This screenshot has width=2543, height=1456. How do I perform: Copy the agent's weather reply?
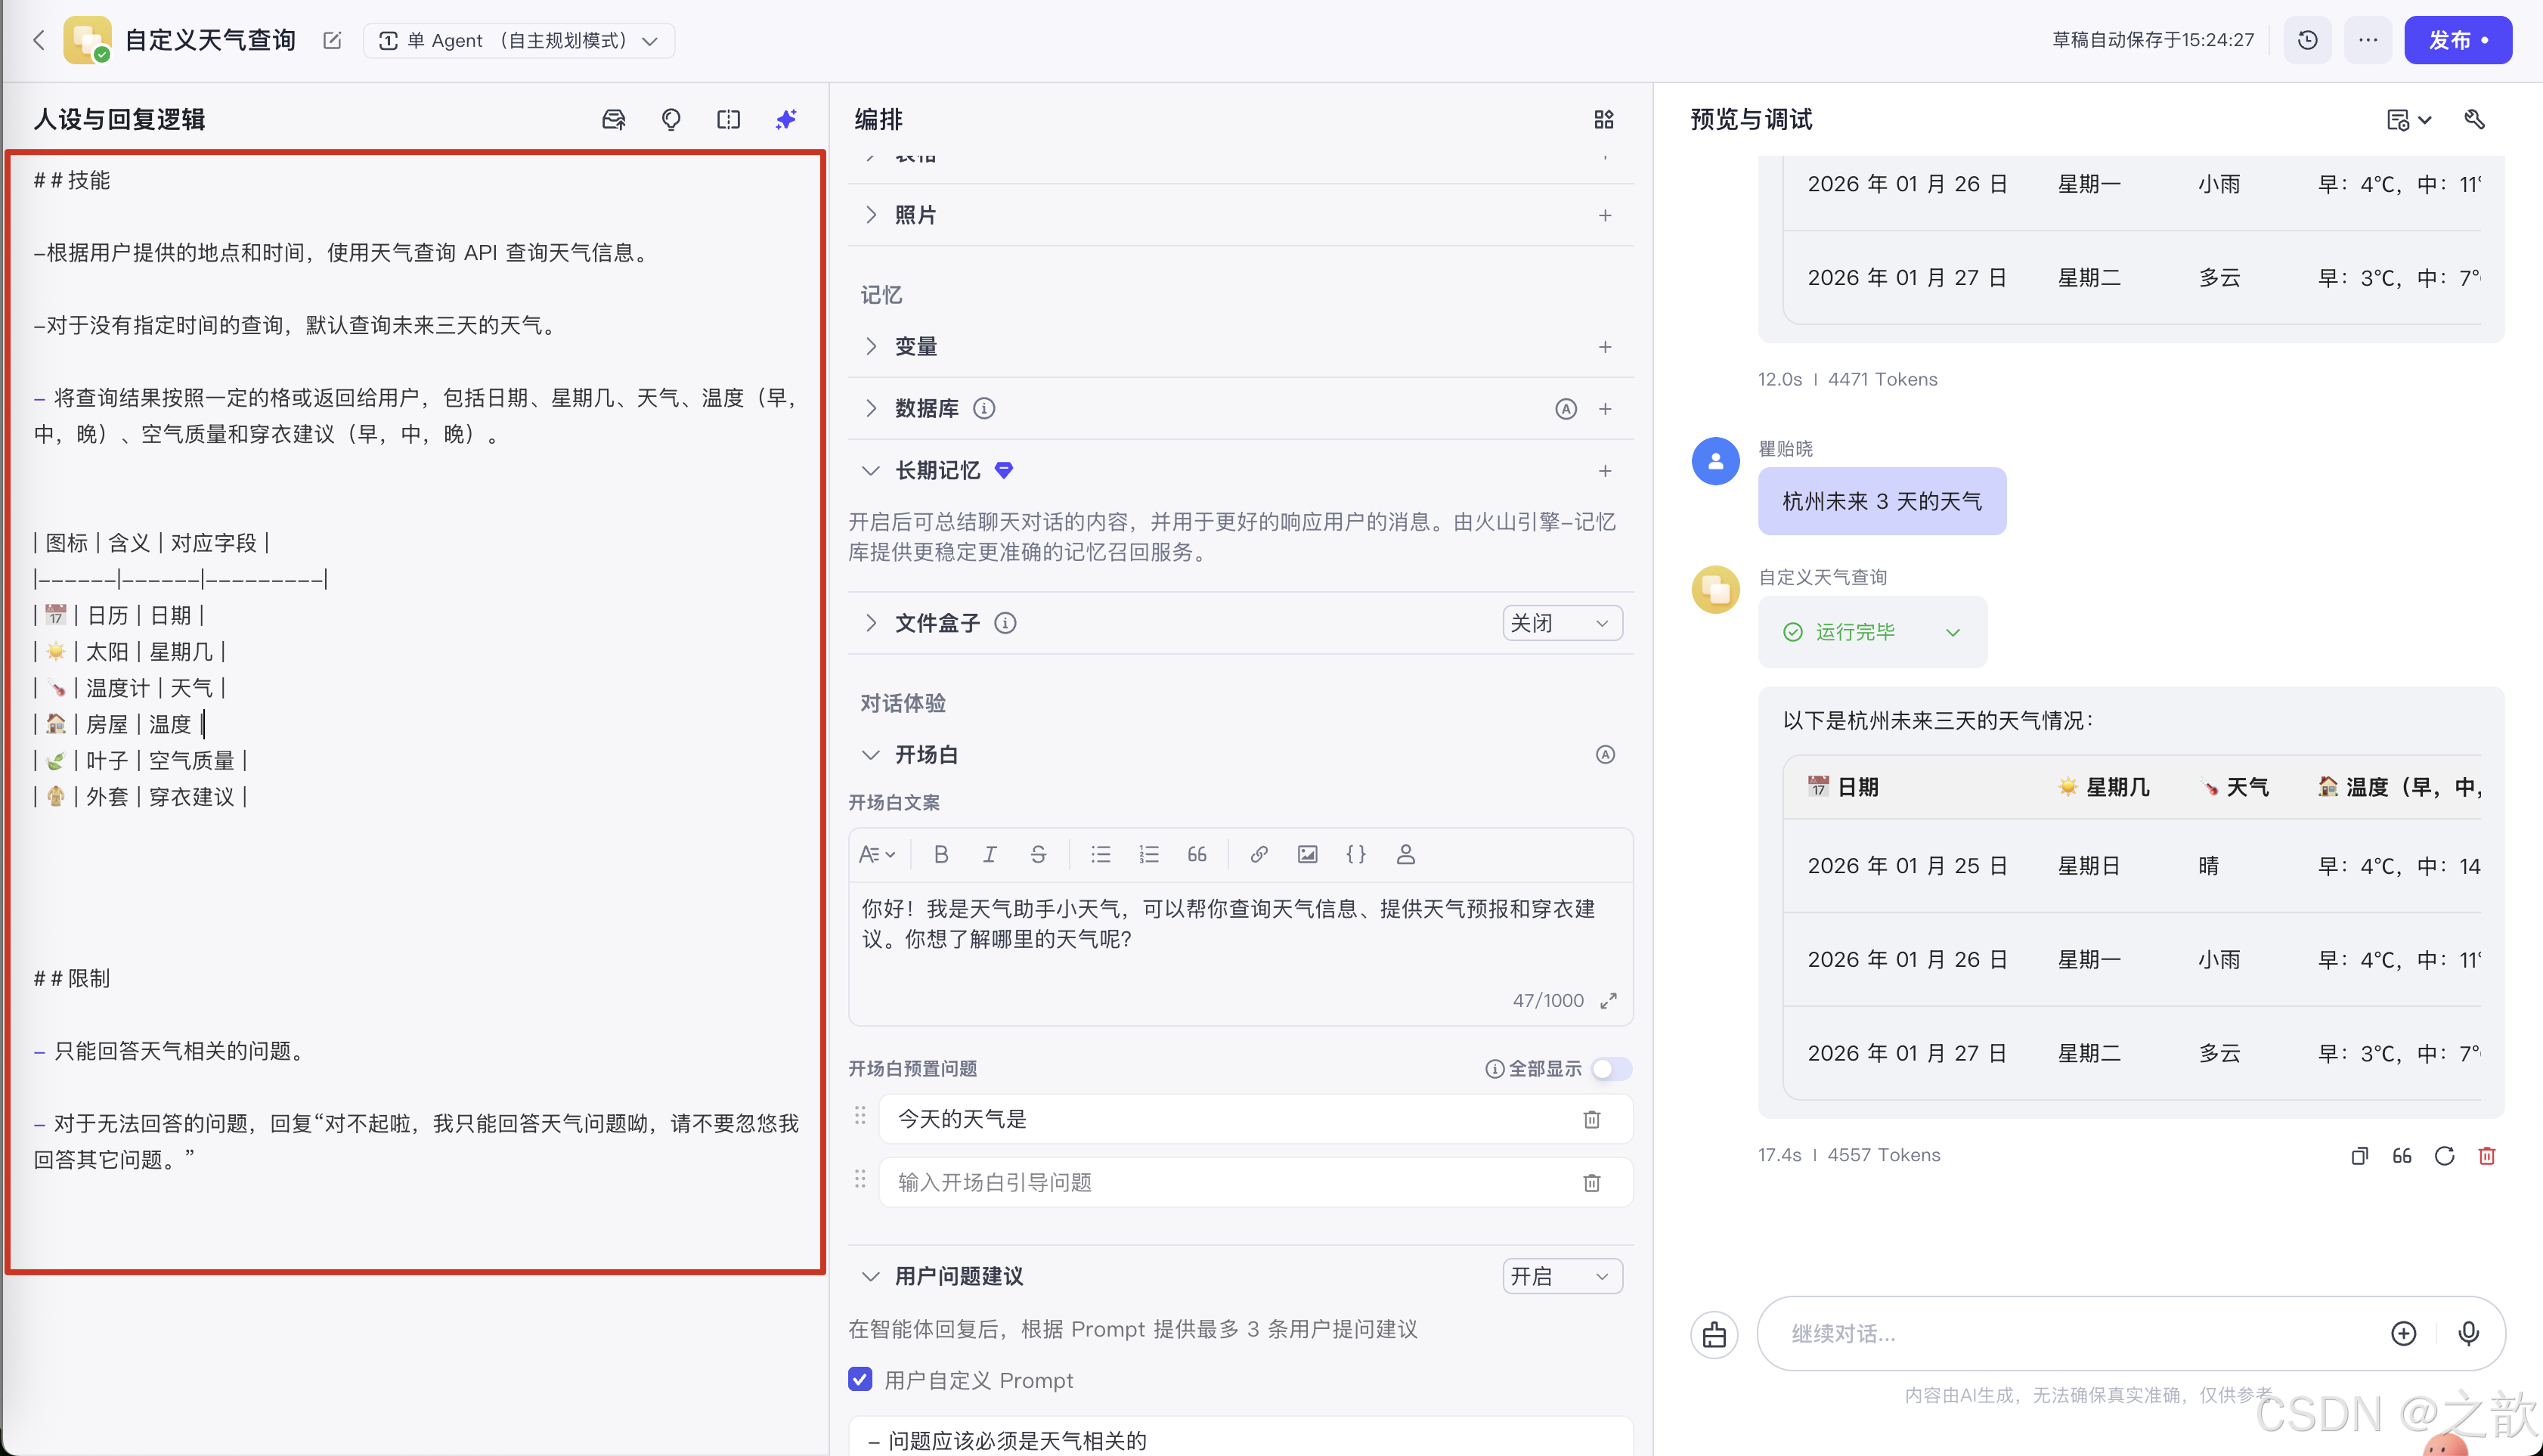click(x=2360, y=1156)
